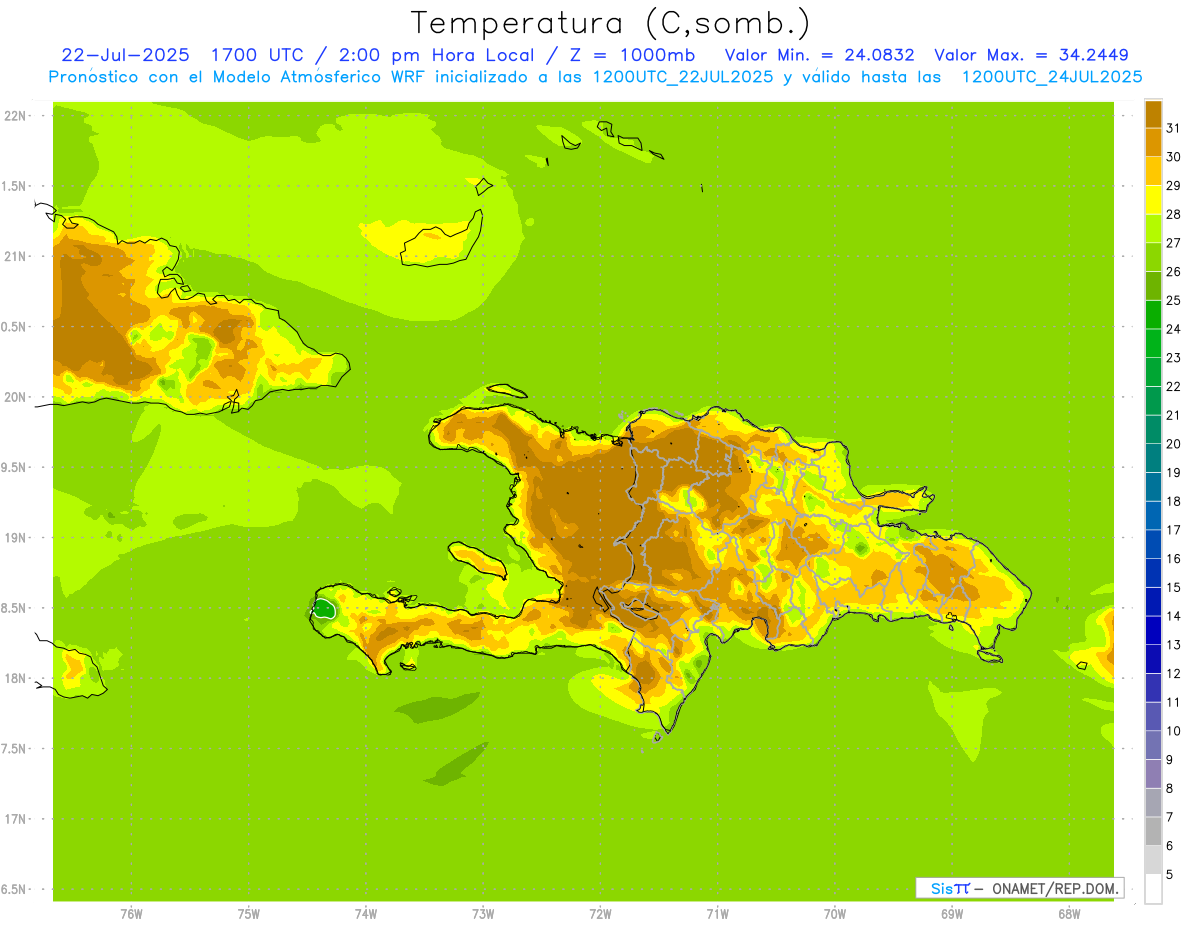
Task: Click the "74W" longitude label
Action: 366,914
